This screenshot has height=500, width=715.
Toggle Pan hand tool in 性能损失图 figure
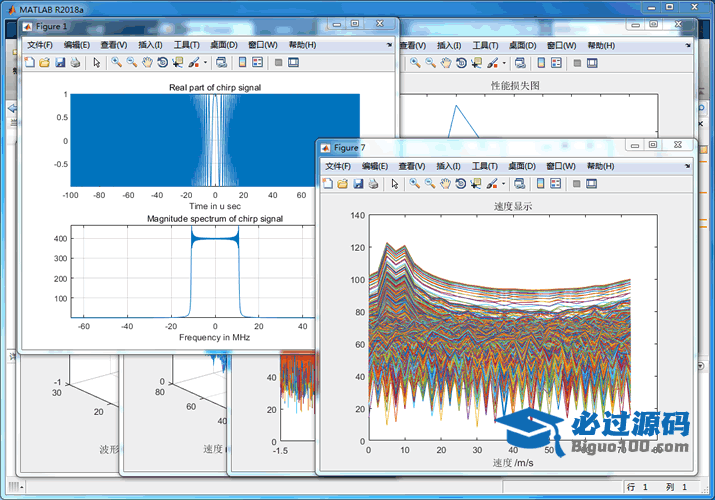[x=446, y=63]
